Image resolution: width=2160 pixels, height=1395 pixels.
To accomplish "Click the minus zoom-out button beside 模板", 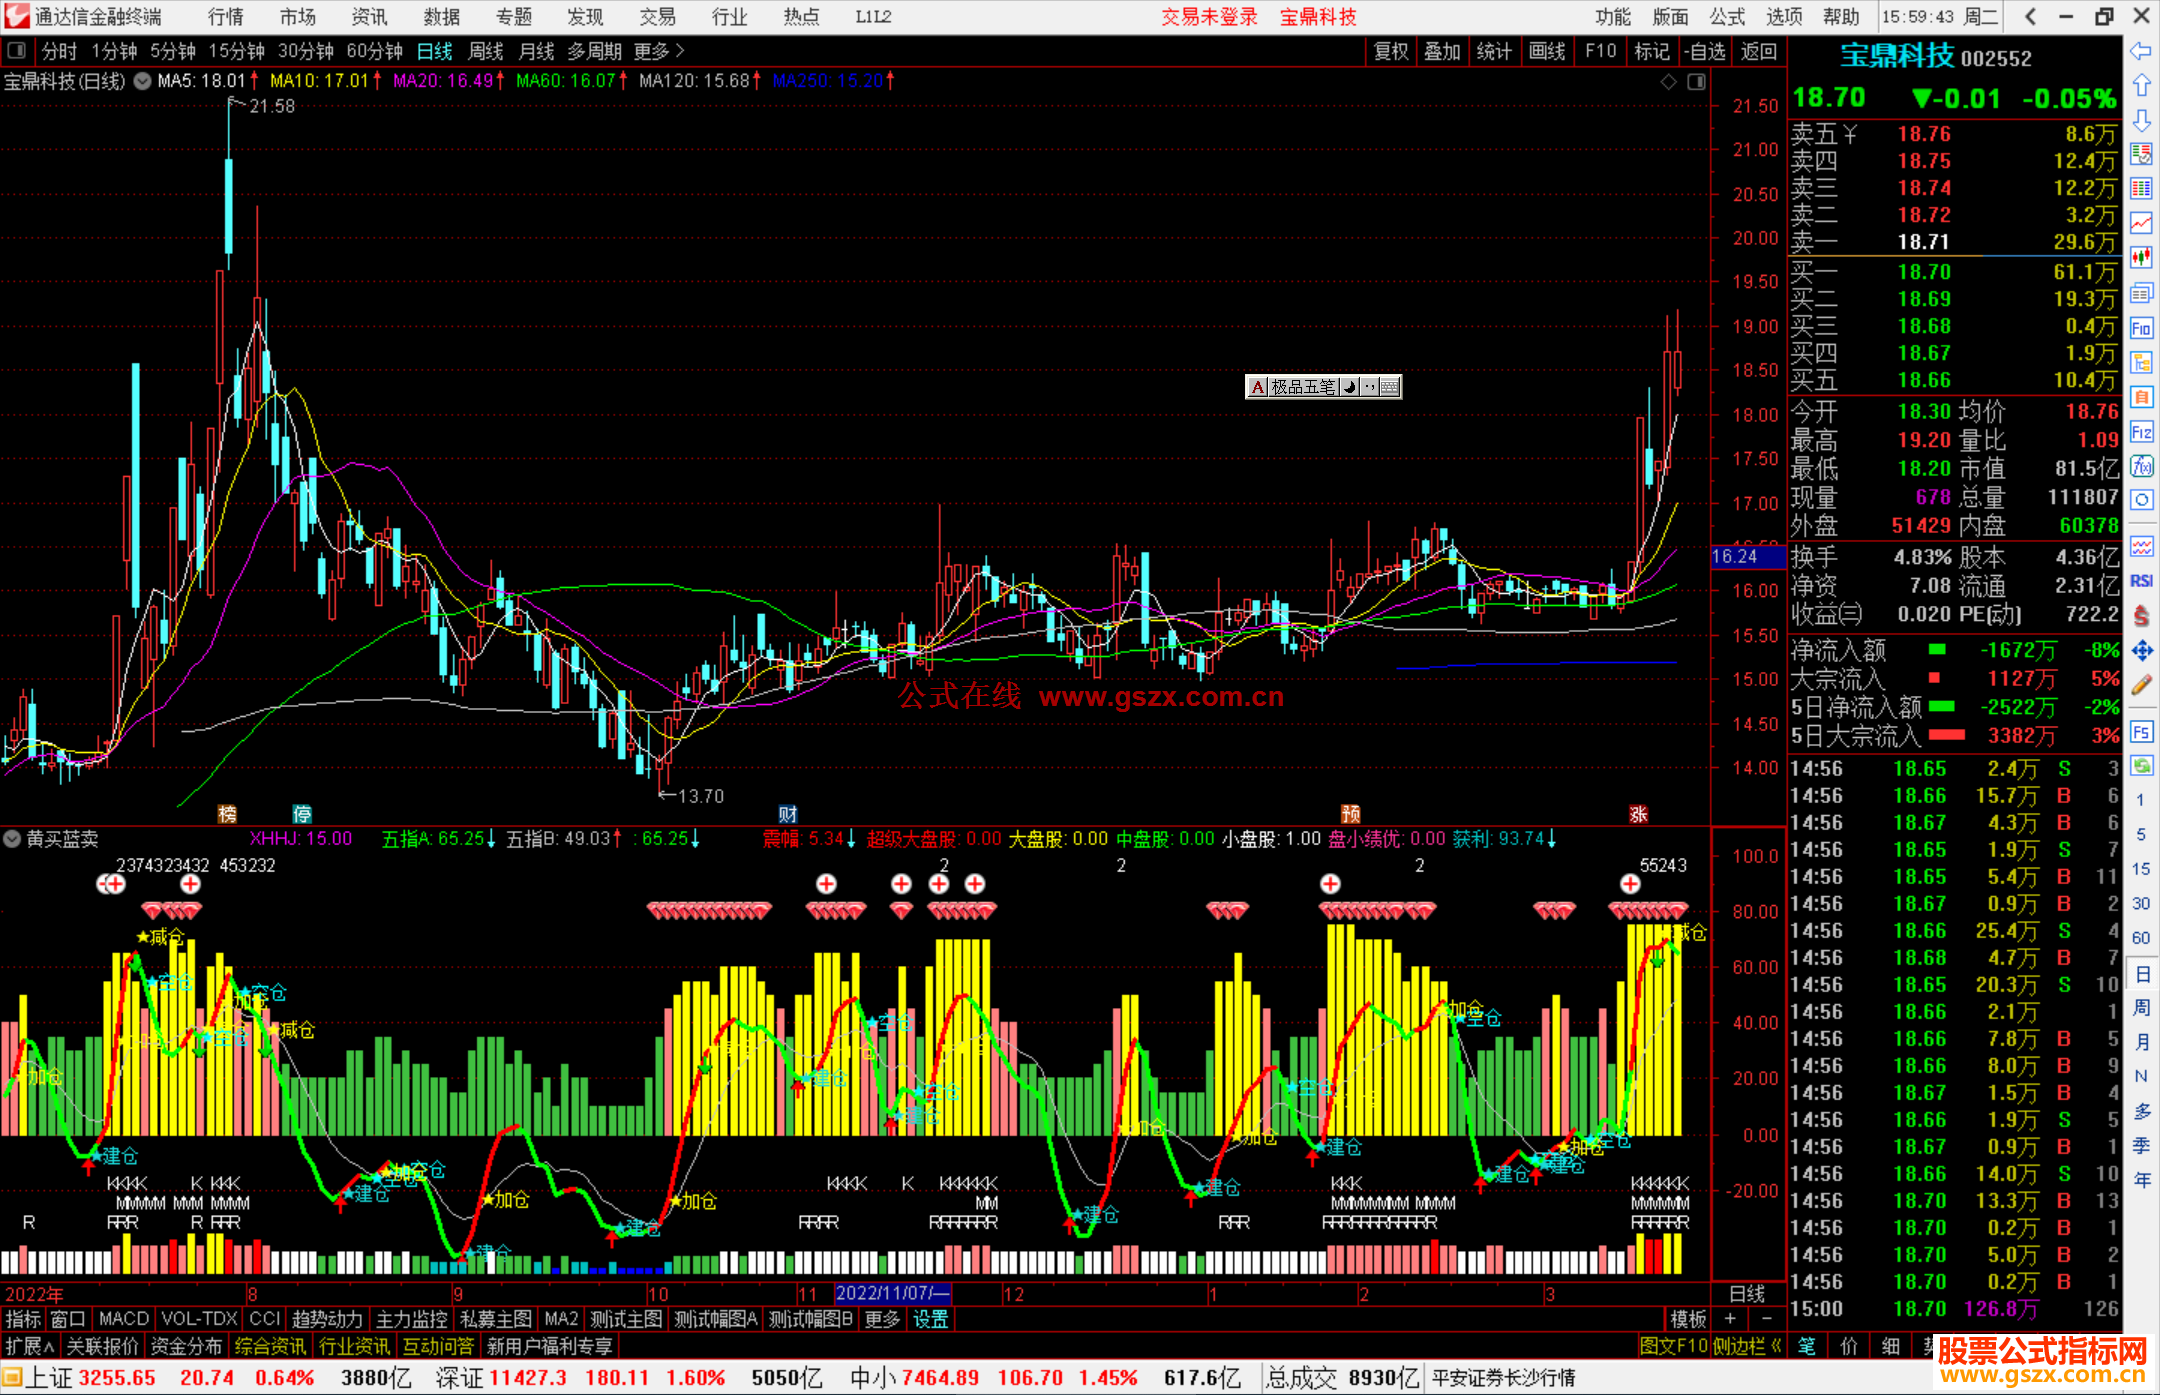I will pyautogui.click(x=1767, y=1319).
